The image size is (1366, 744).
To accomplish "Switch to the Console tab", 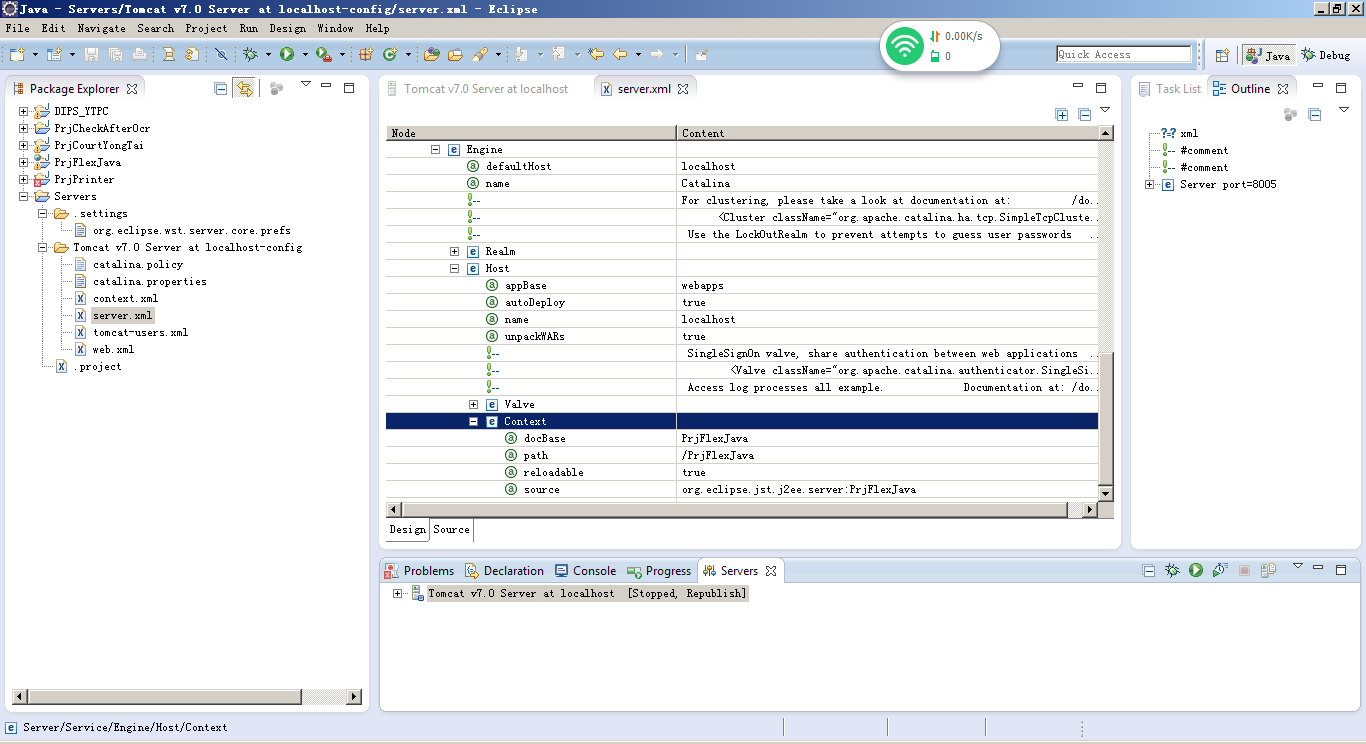I will coord(594,570).
